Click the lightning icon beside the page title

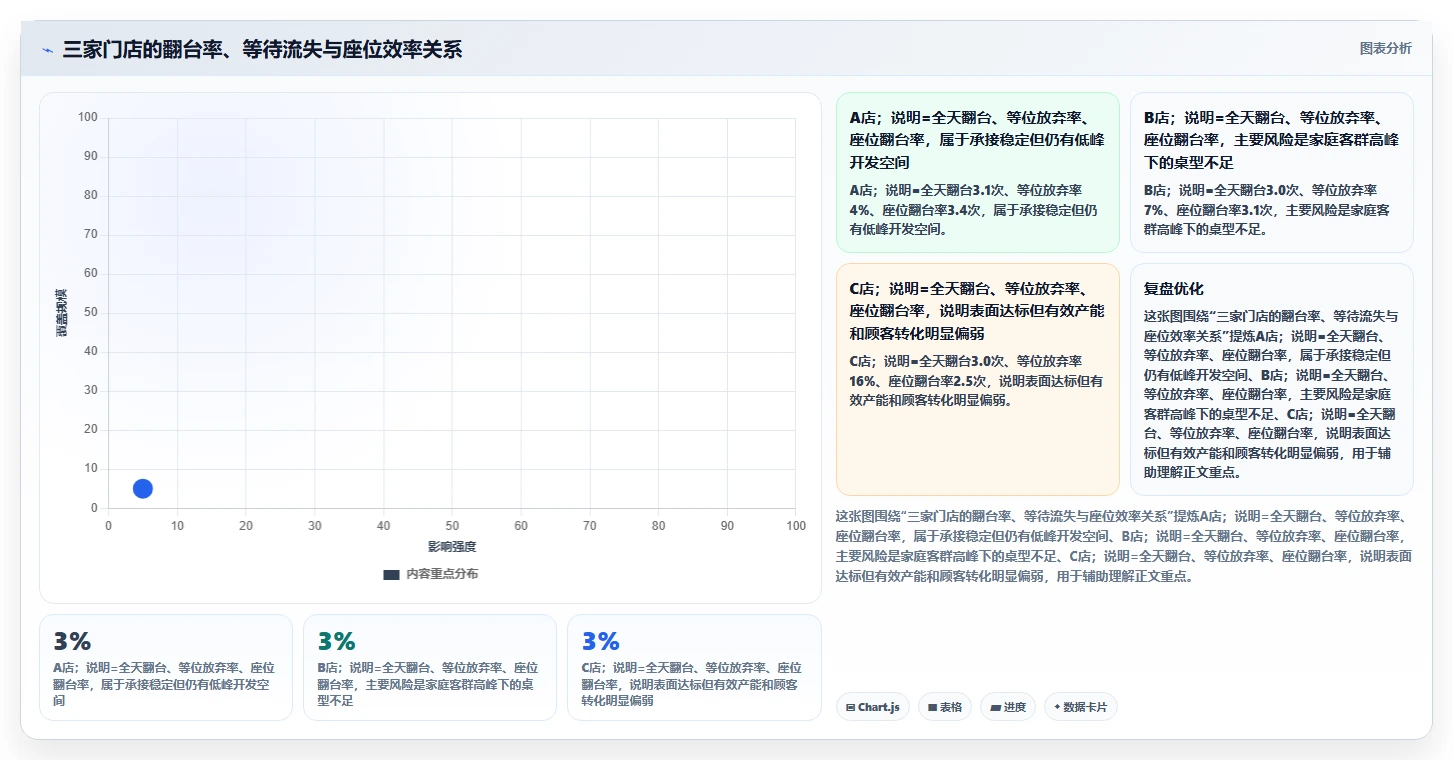(47, 50)
